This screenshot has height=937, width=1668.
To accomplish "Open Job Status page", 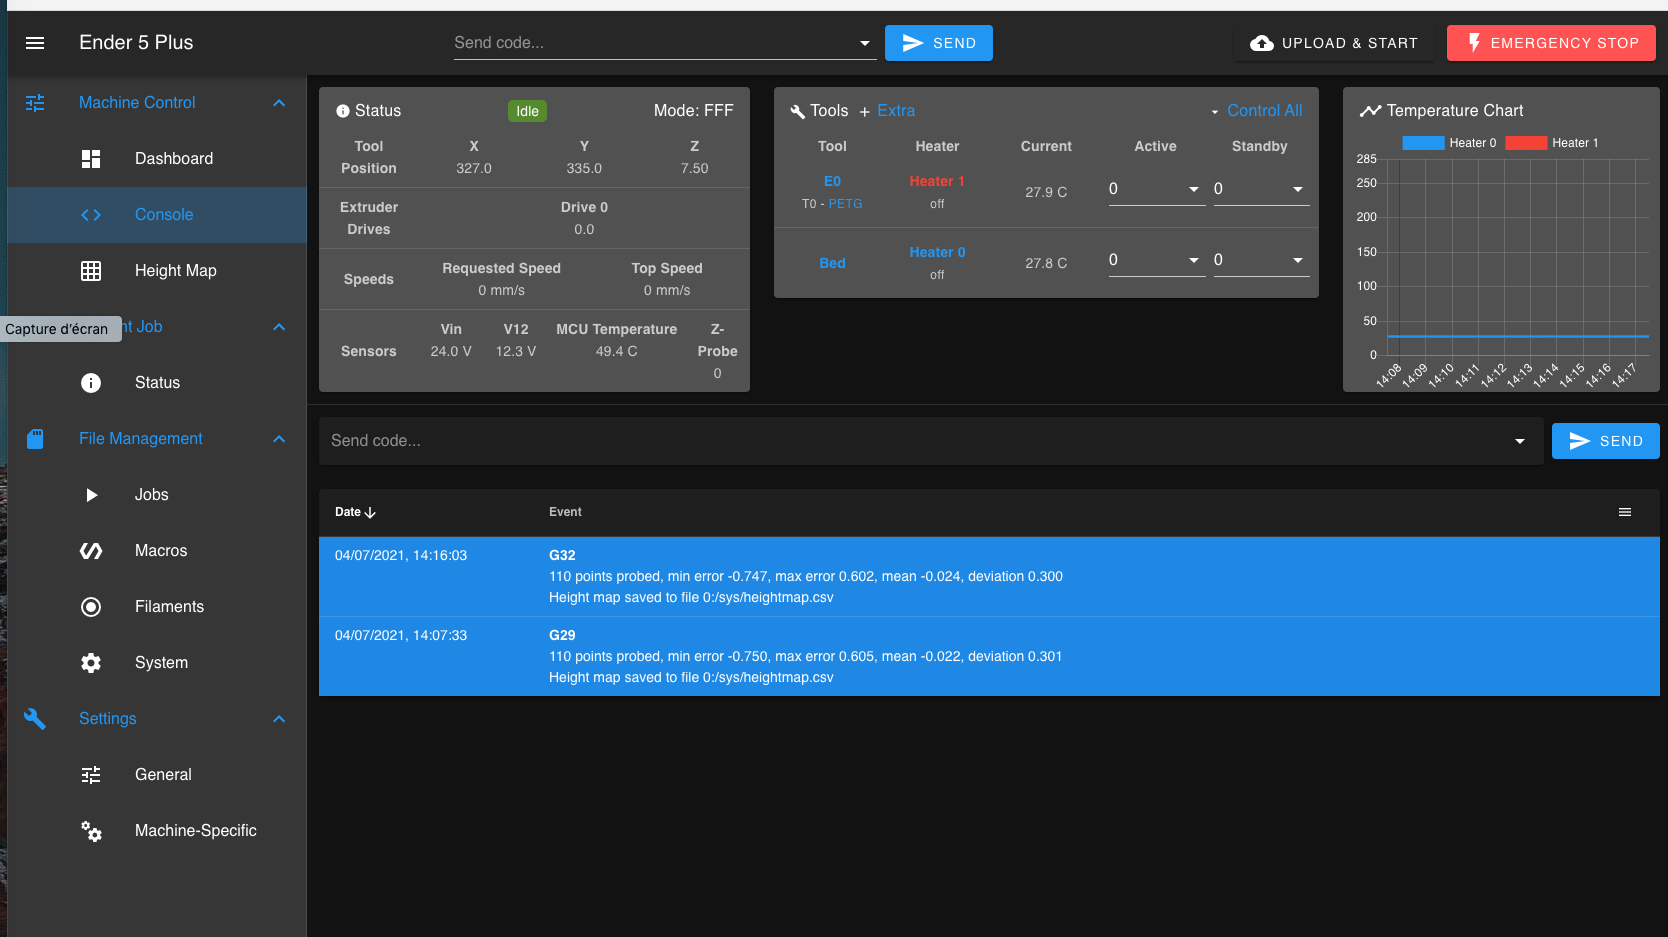I will (157, 383).
